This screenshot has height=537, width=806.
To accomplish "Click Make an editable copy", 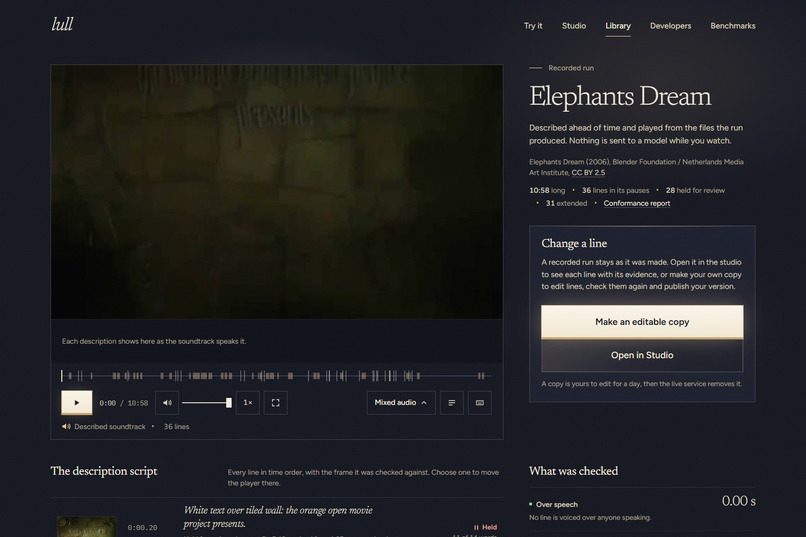I will click(x=642, y=322).
